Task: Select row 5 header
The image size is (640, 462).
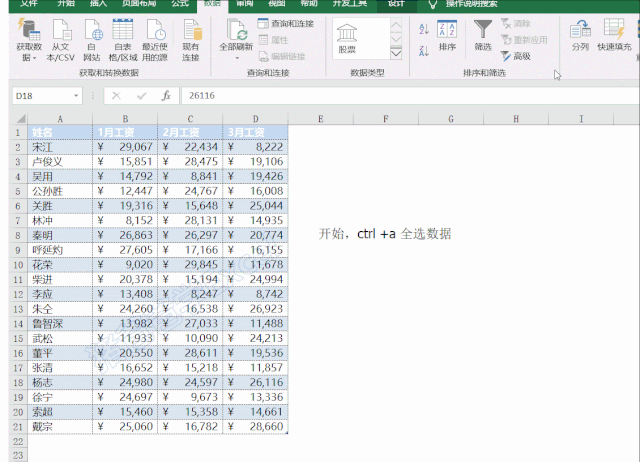Action: pos(18,191)
